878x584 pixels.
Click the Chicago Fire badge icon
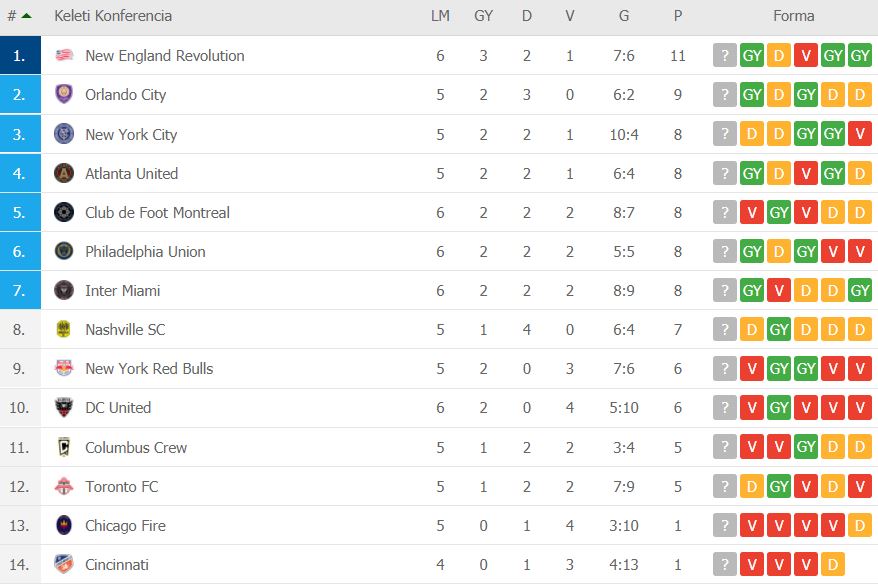64,525
